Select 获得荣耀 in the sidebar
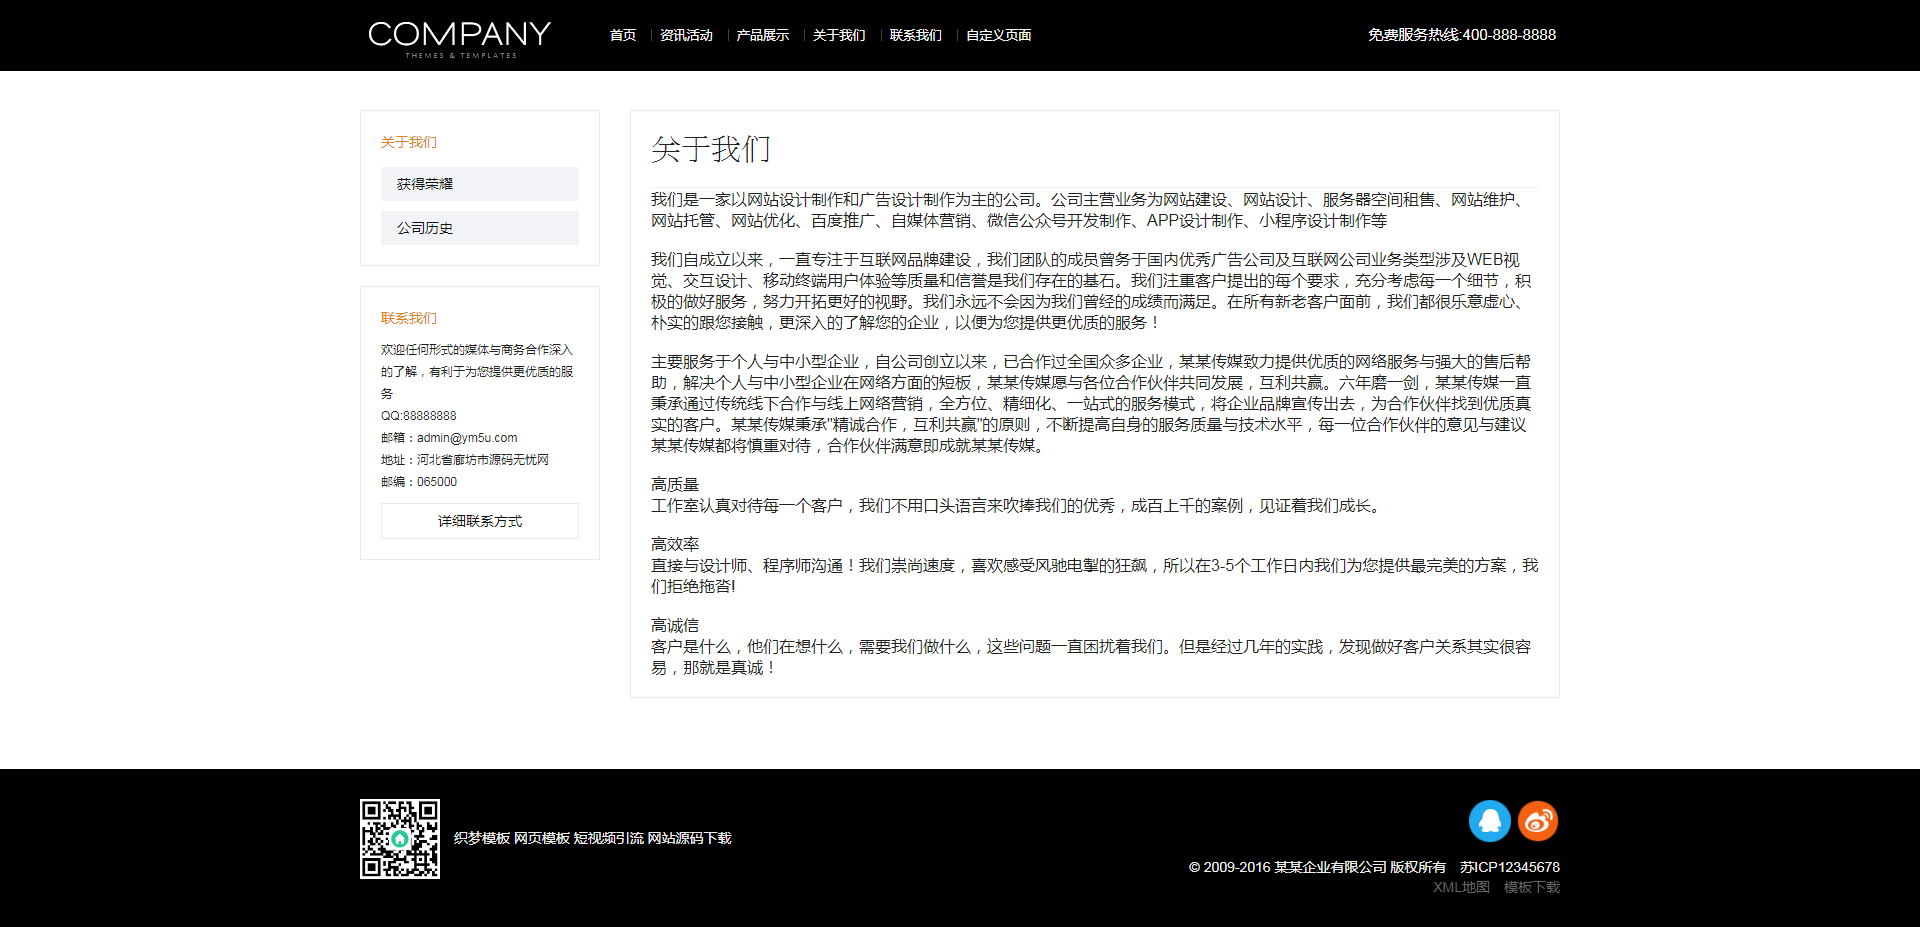 (479, 184)
